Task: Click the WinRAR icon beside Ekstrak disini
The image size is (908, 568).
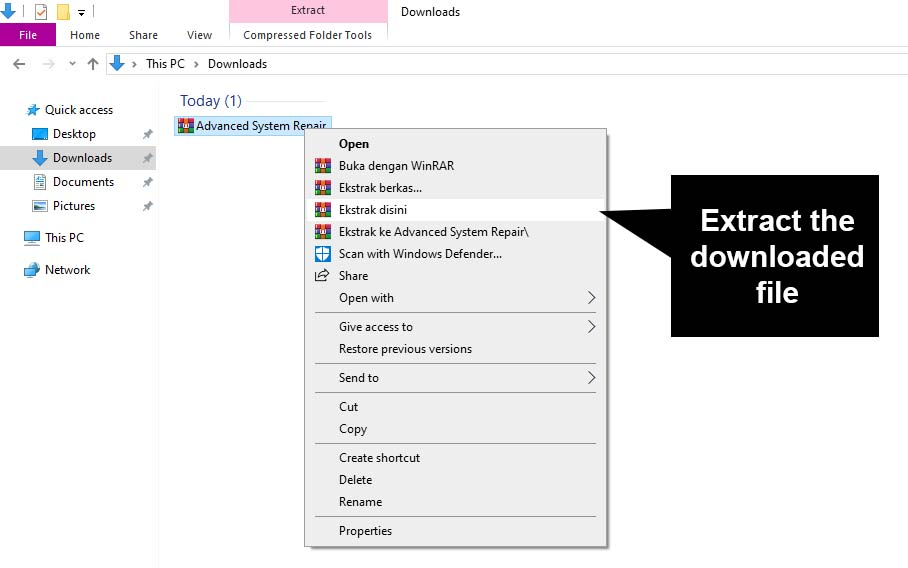Action: pyautogui.click(x=323, y=210)
